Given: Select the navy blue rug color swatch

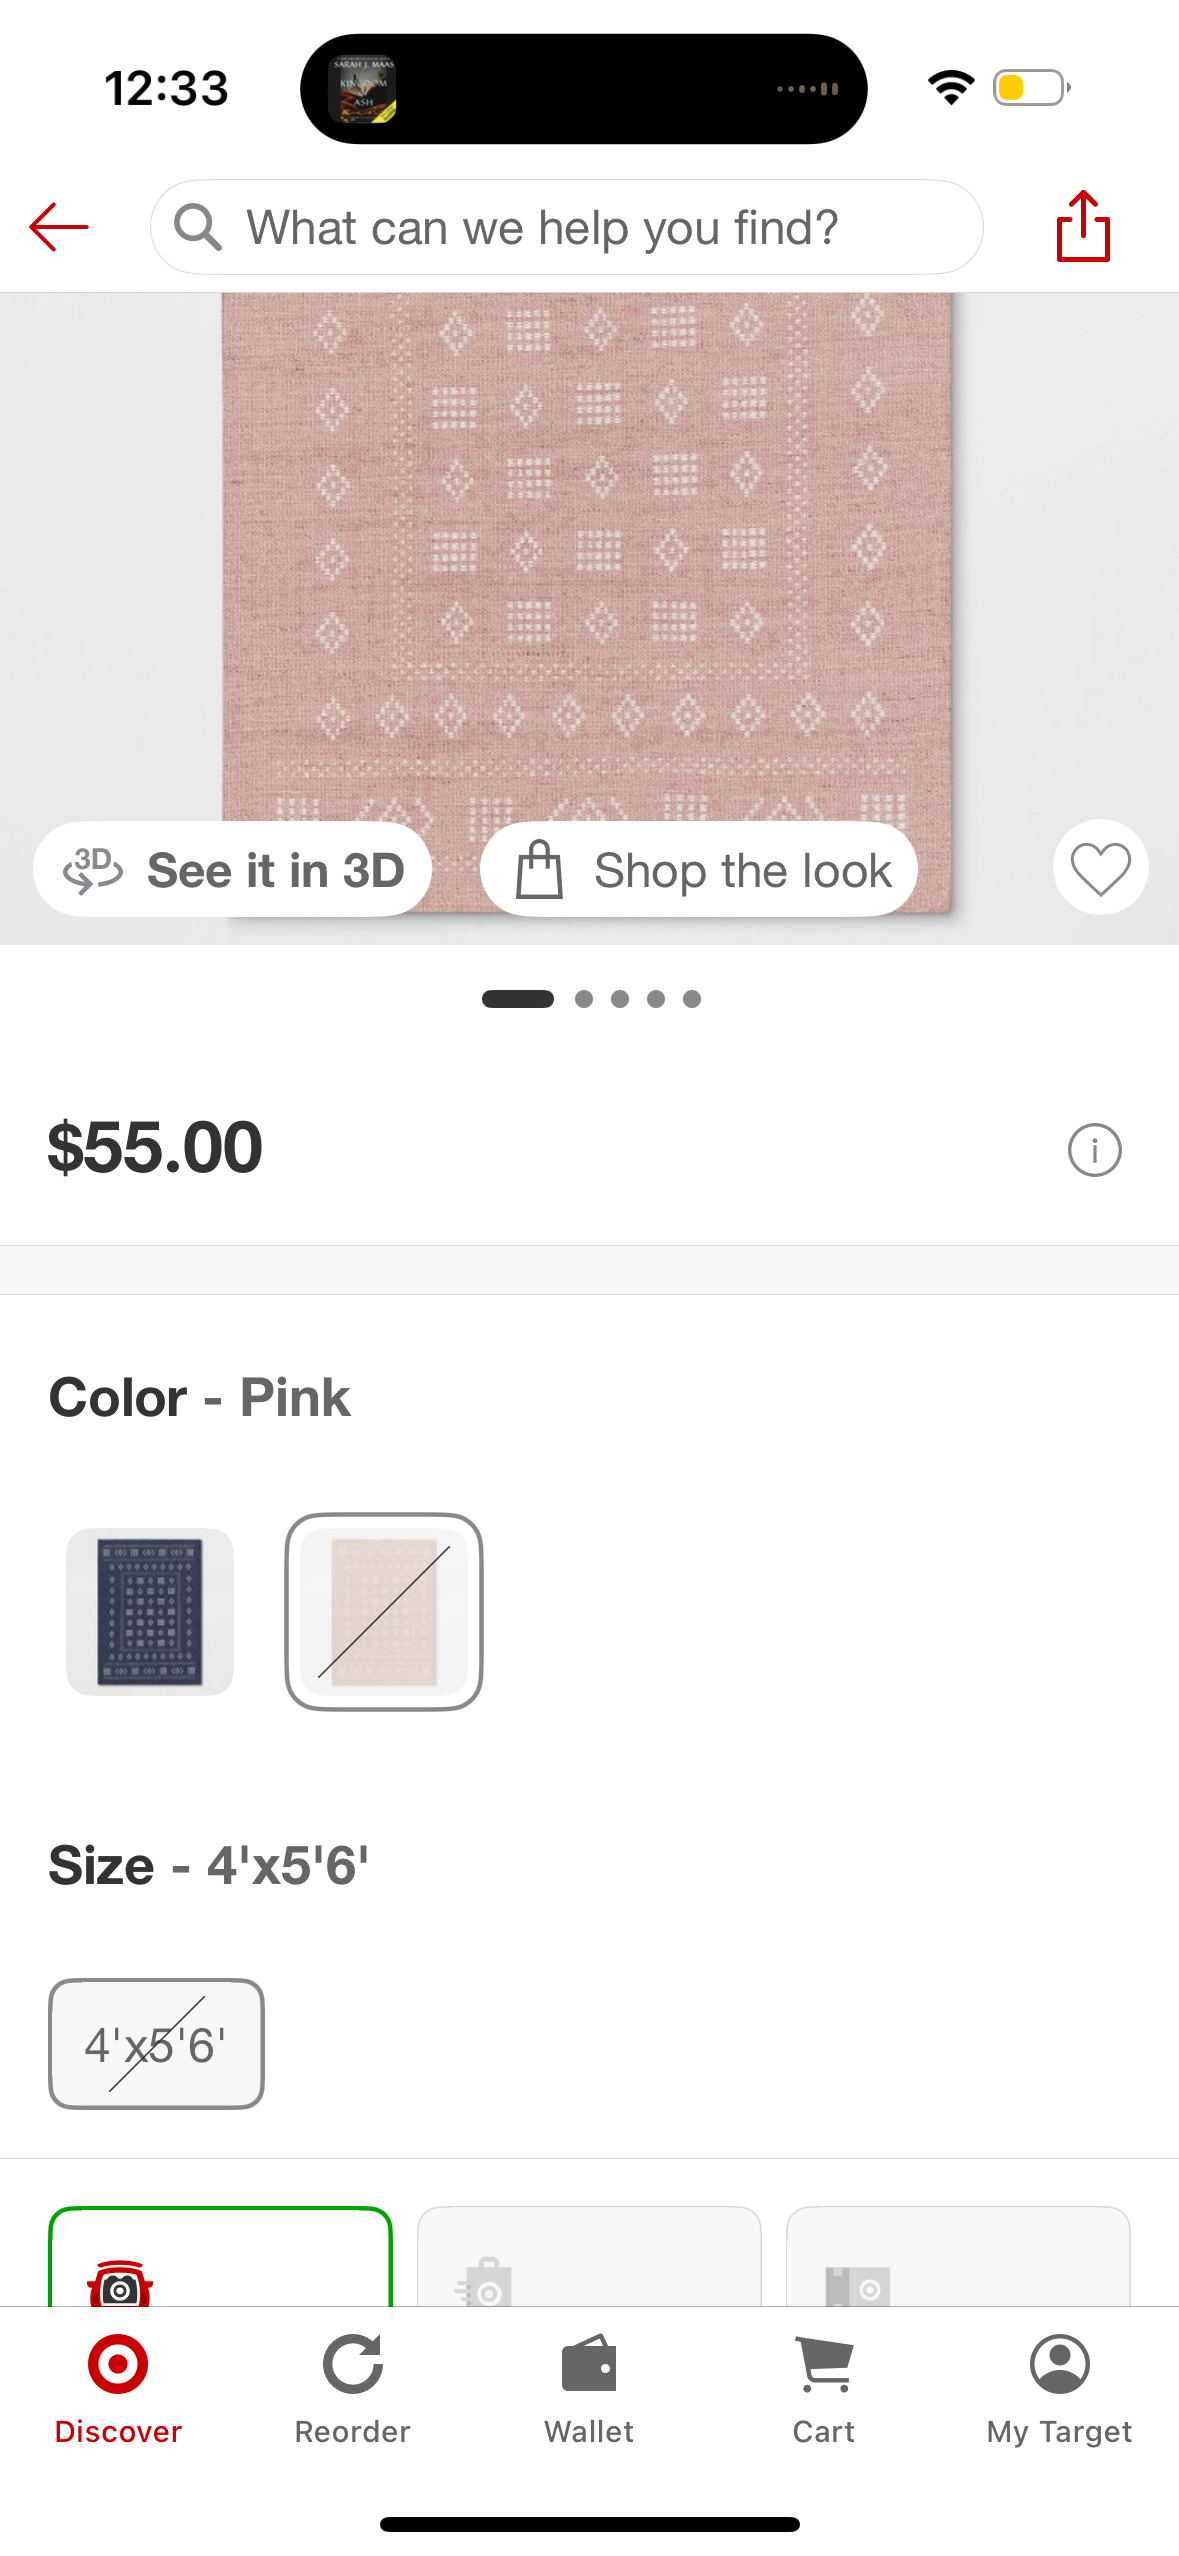Looking at the screenshot, I should pyautogui.click(x=150, y=1611).
